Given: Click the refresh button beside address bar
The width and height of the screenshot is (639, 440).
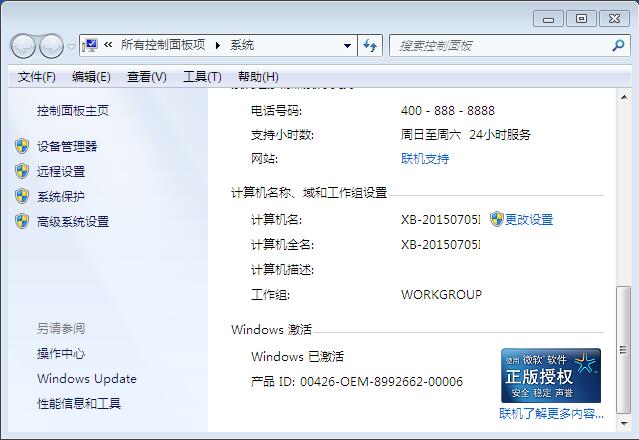Looking at the screenshot, I should [371, 45].
